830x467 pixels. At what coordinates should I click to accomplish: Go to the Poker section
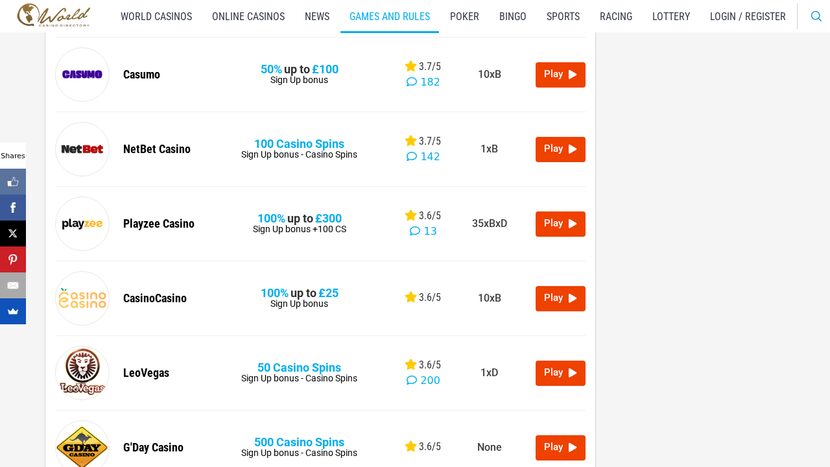click(x=464, y=17)
